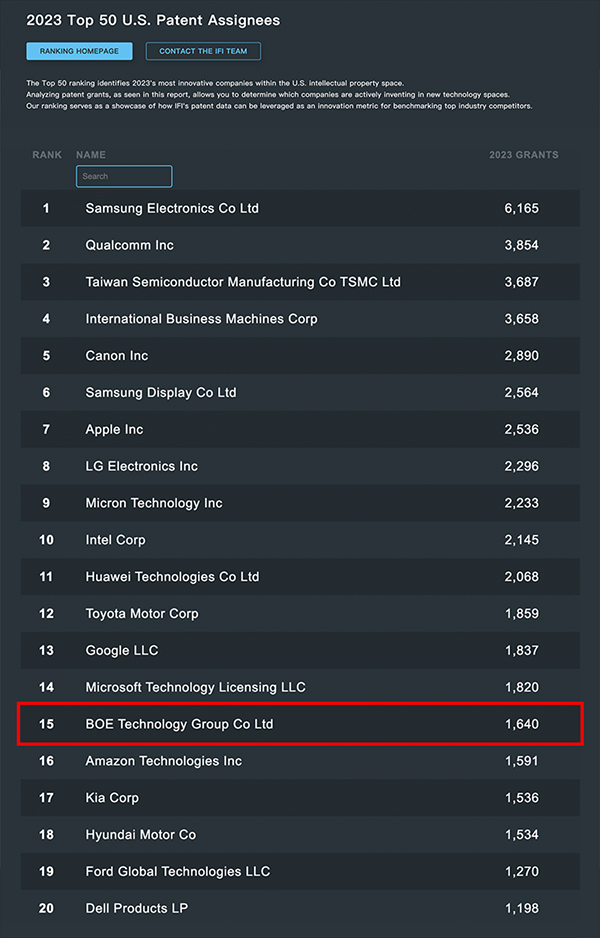The image size is (600, 938).
Task: Click the Name column header
Action: [91, 155]
